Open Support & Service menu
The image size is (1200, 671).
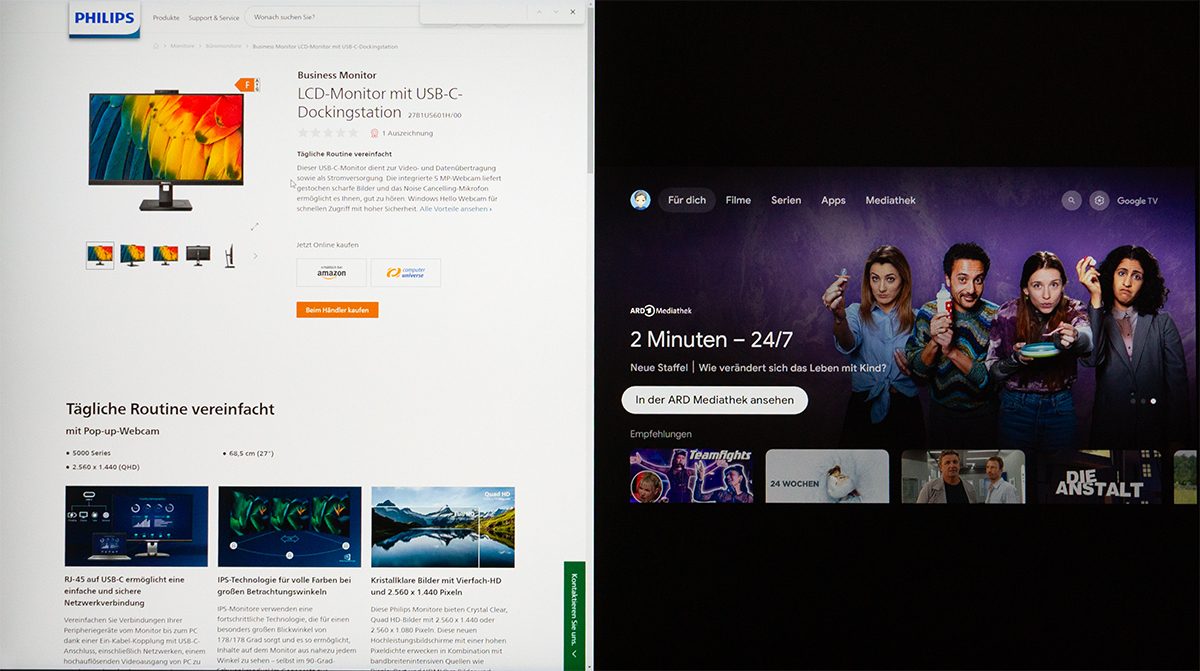tap(214, 18)
